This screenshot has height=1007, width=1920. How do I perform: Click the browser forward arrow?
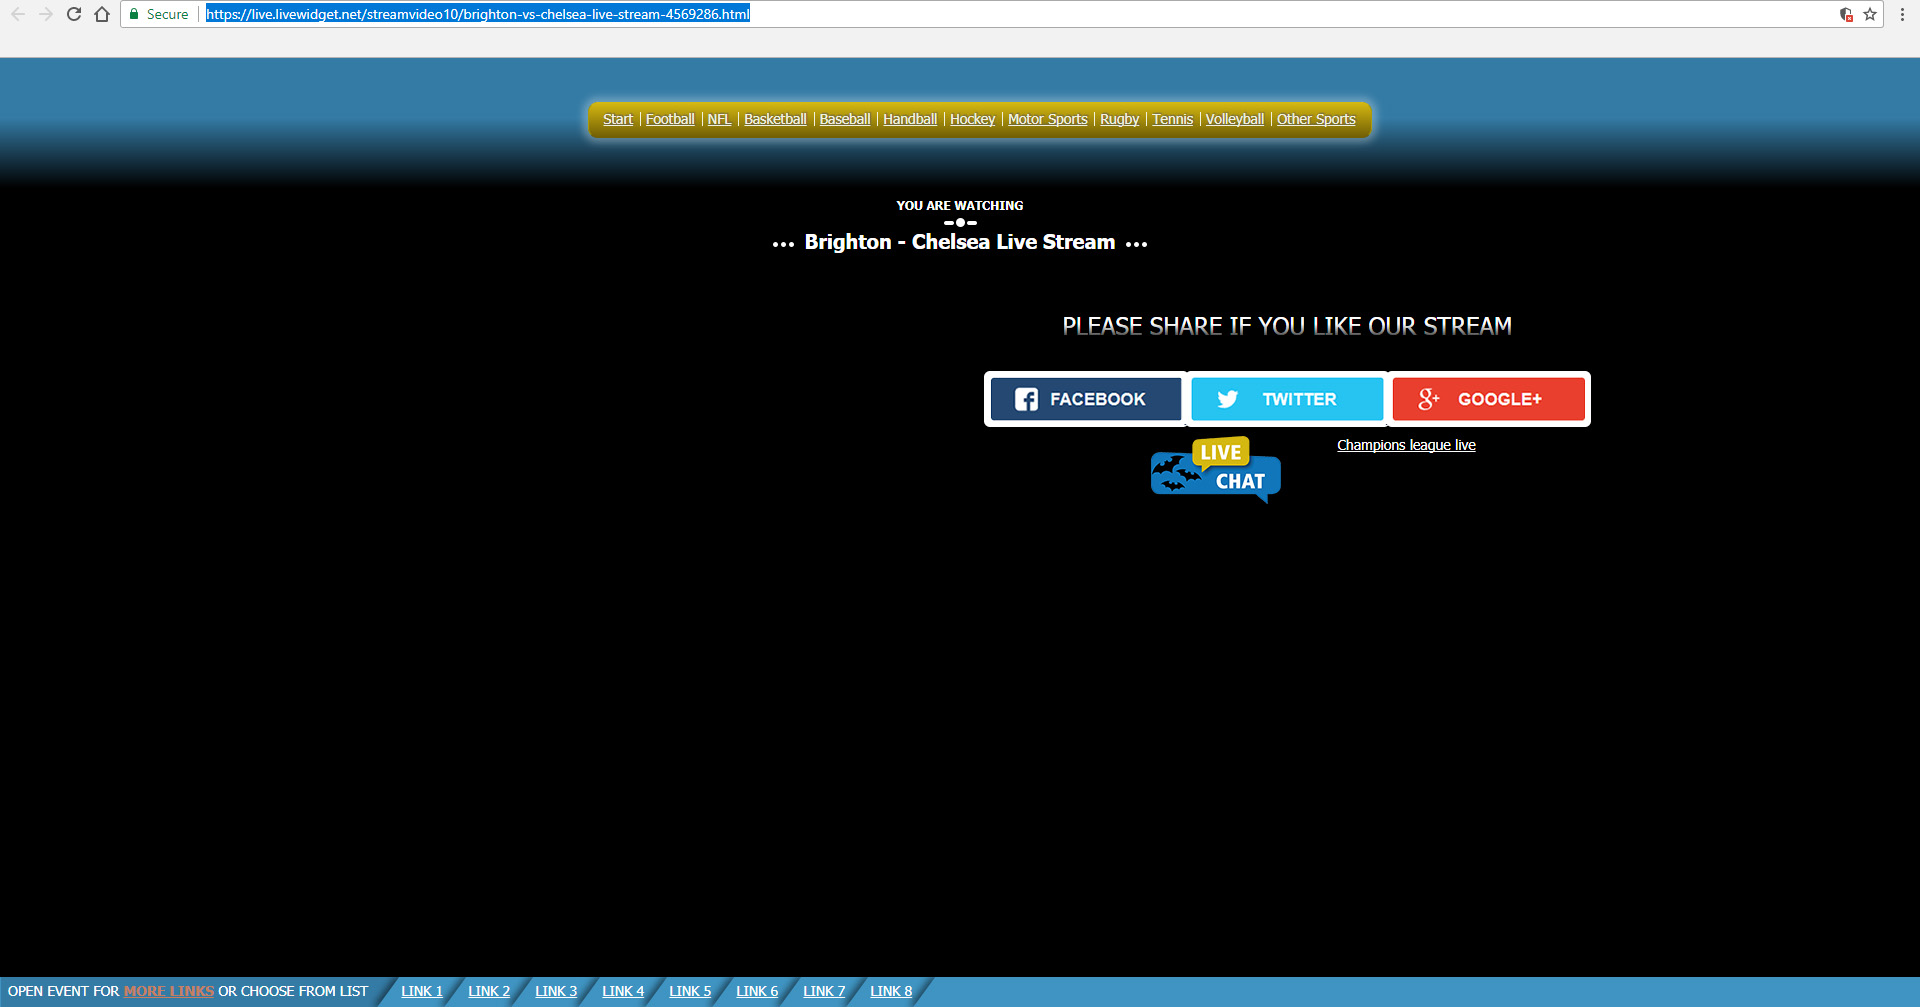pyautogui.click(x=45, y=14)
